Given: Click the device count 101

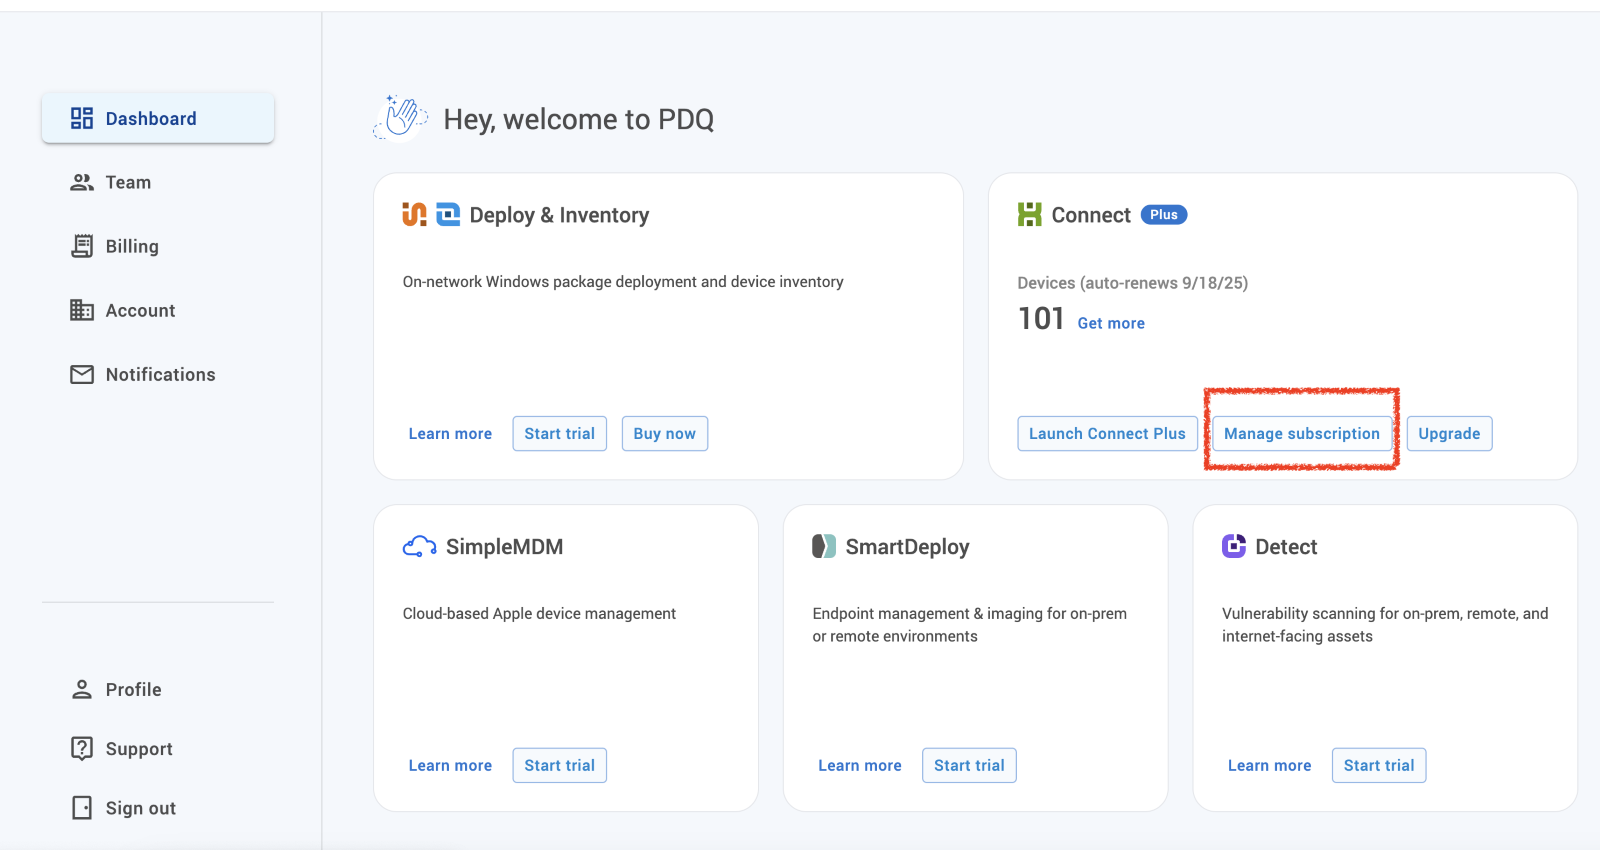Looking at the screenshot, I should (x=1041, y=318).
